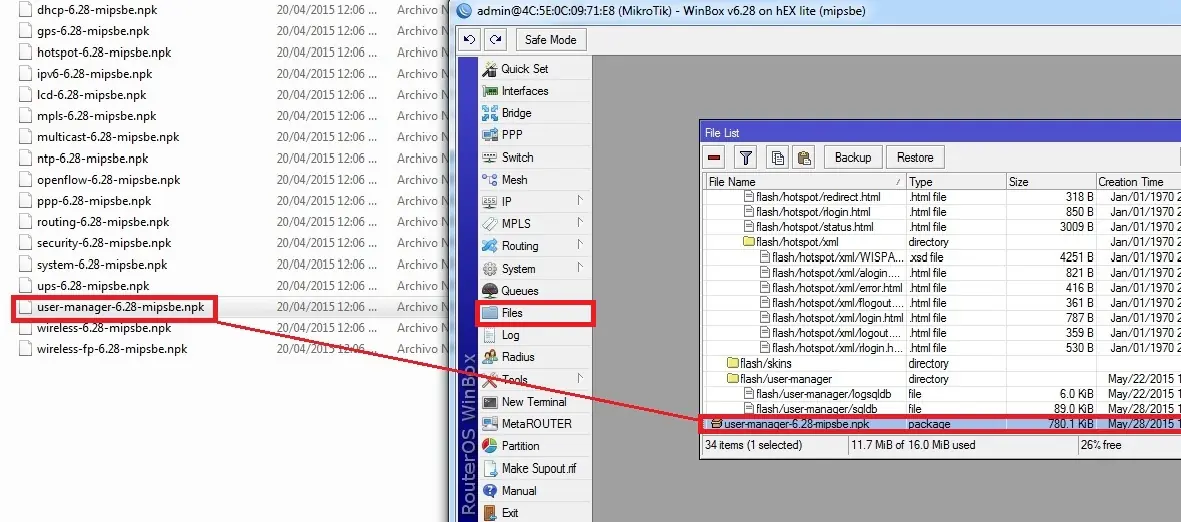Select wireless-6.28-mipsbe.npk in Explorer
The width and height of the screenshot is (1181, 522).
[104, 328]
